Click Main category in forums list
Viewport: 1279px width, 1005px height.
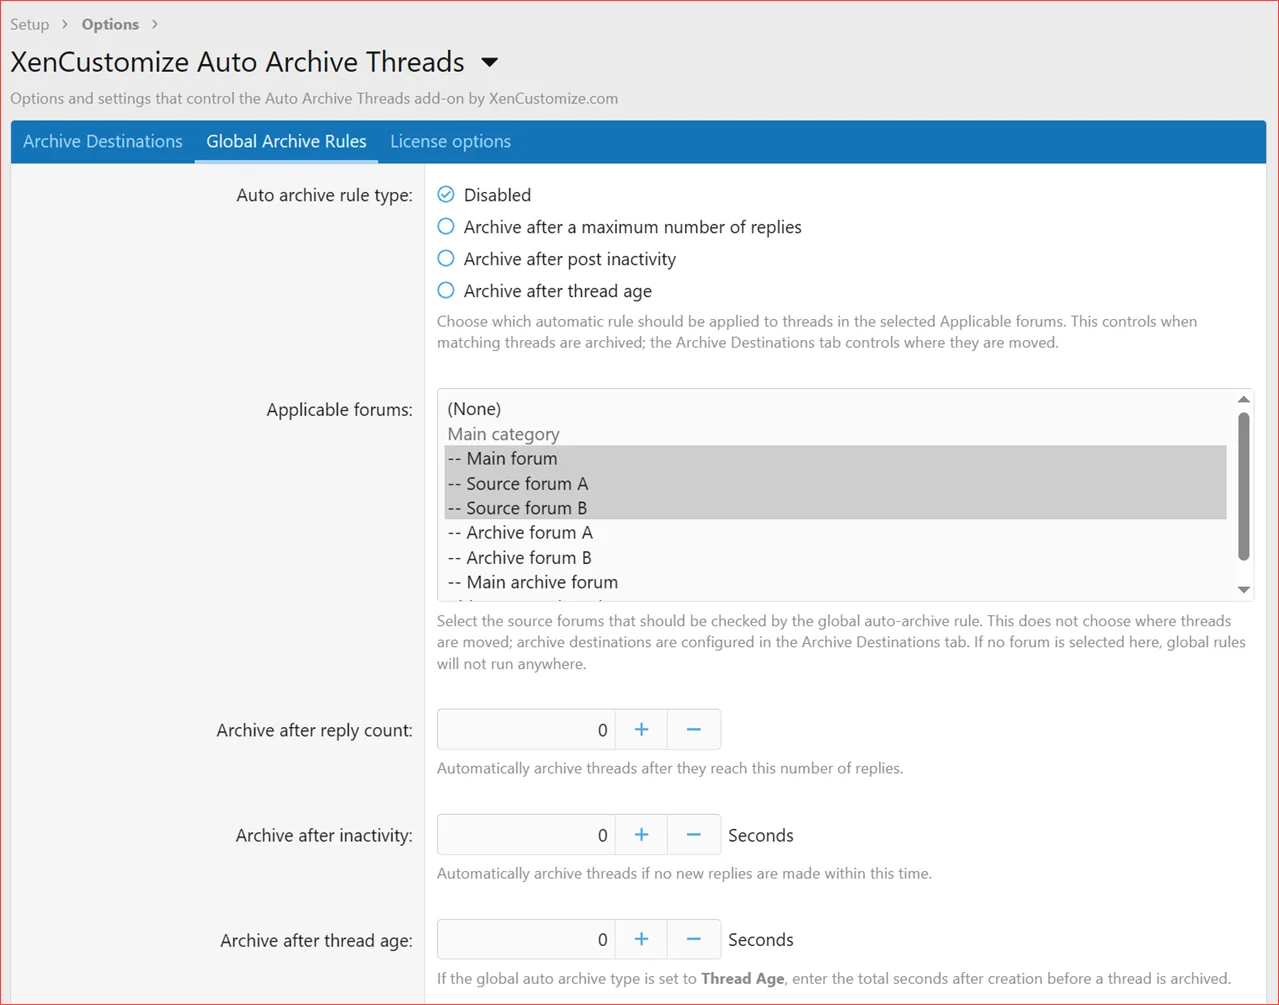click(x=835, y=434)
